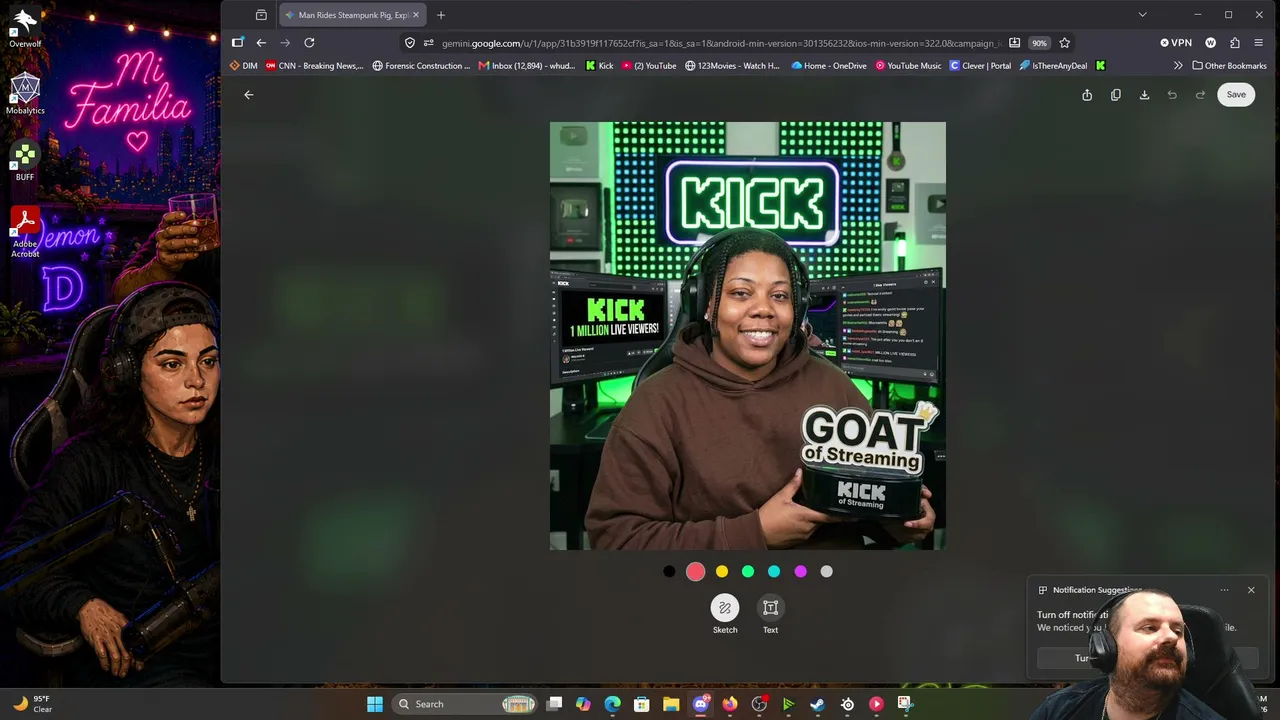
Task: Bookmark this page with the star icon
Action: click(x=1065, y=43)
